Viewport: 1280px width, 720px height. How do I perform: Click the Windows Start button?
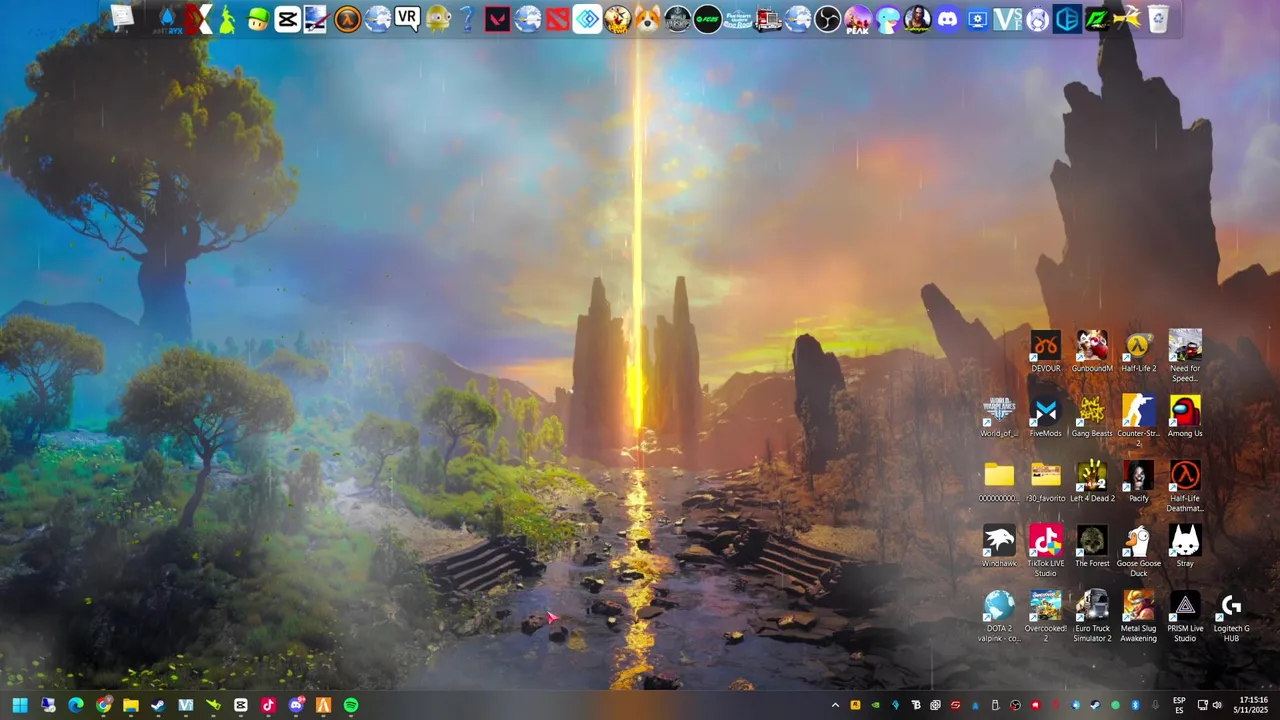(x=20, y=705)
